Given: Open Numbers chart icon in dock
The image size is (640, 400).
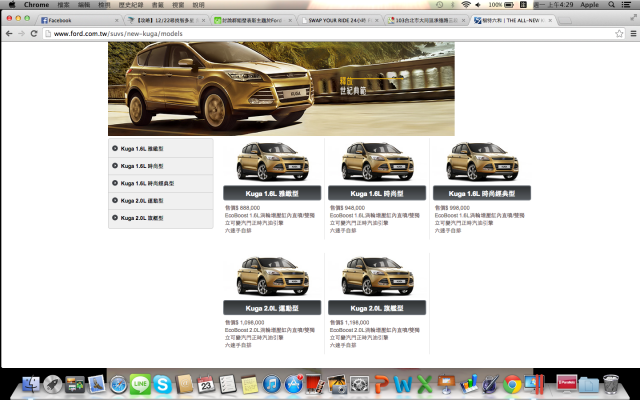Looking at the screenshot, I should (469, 384).
